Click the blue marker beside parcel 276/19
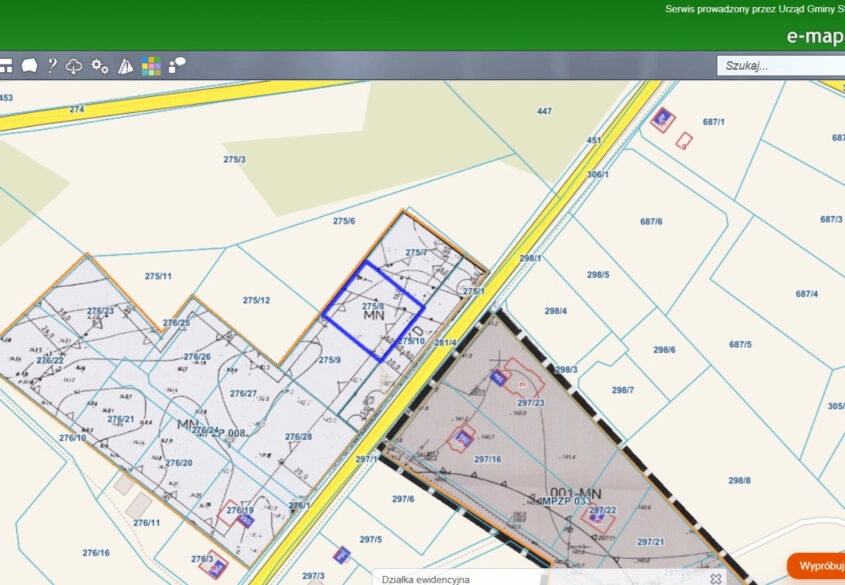Screen dimensions: 845x585 click(245, 520)
